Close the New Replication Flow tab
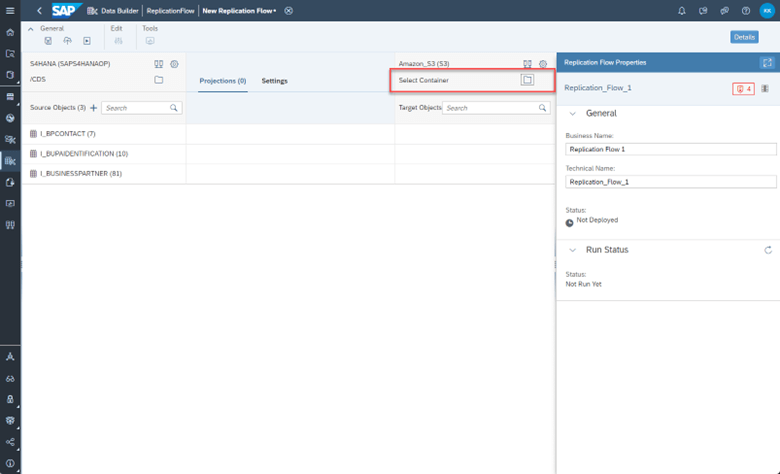 [289, 10]
